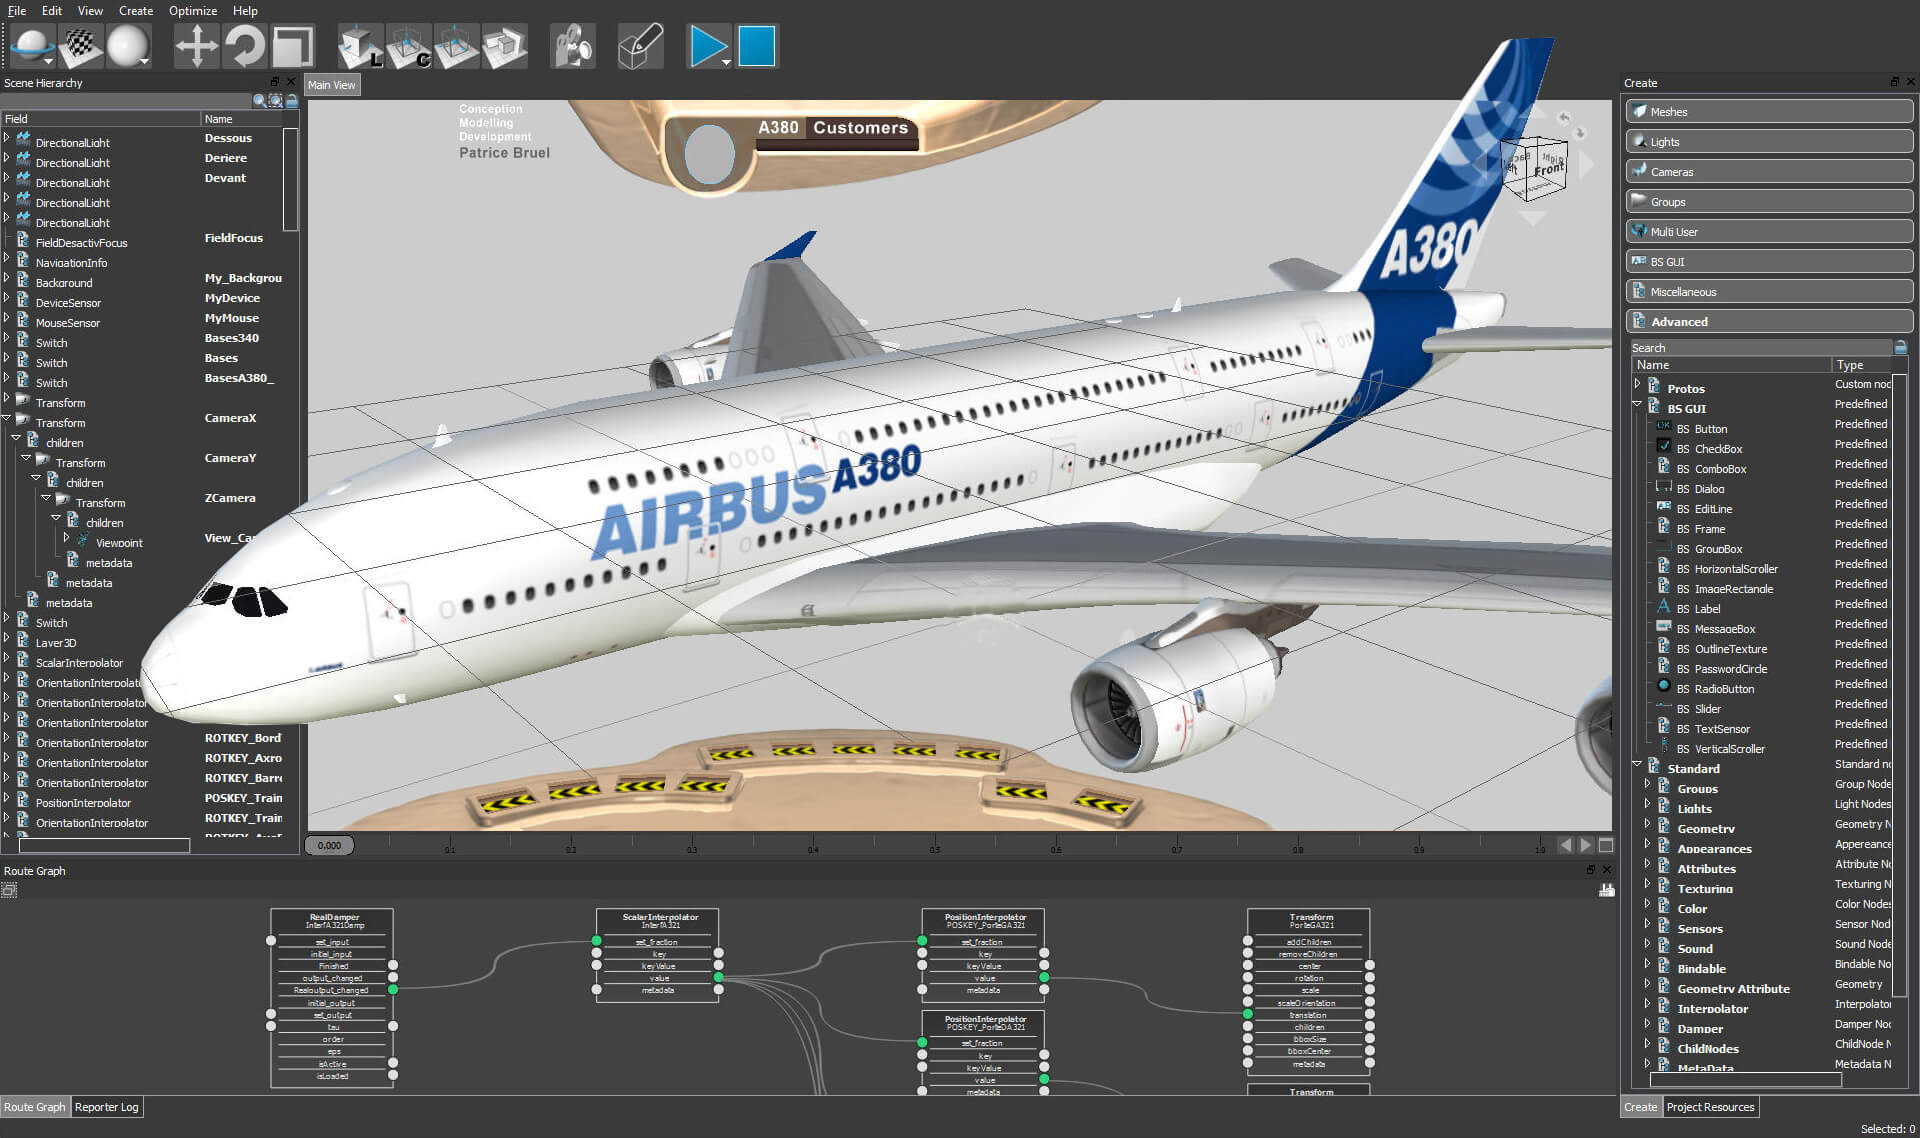1920x1138 pixels.
Task: Switch to the Reporter Log tab
Action: (107, 1107)
